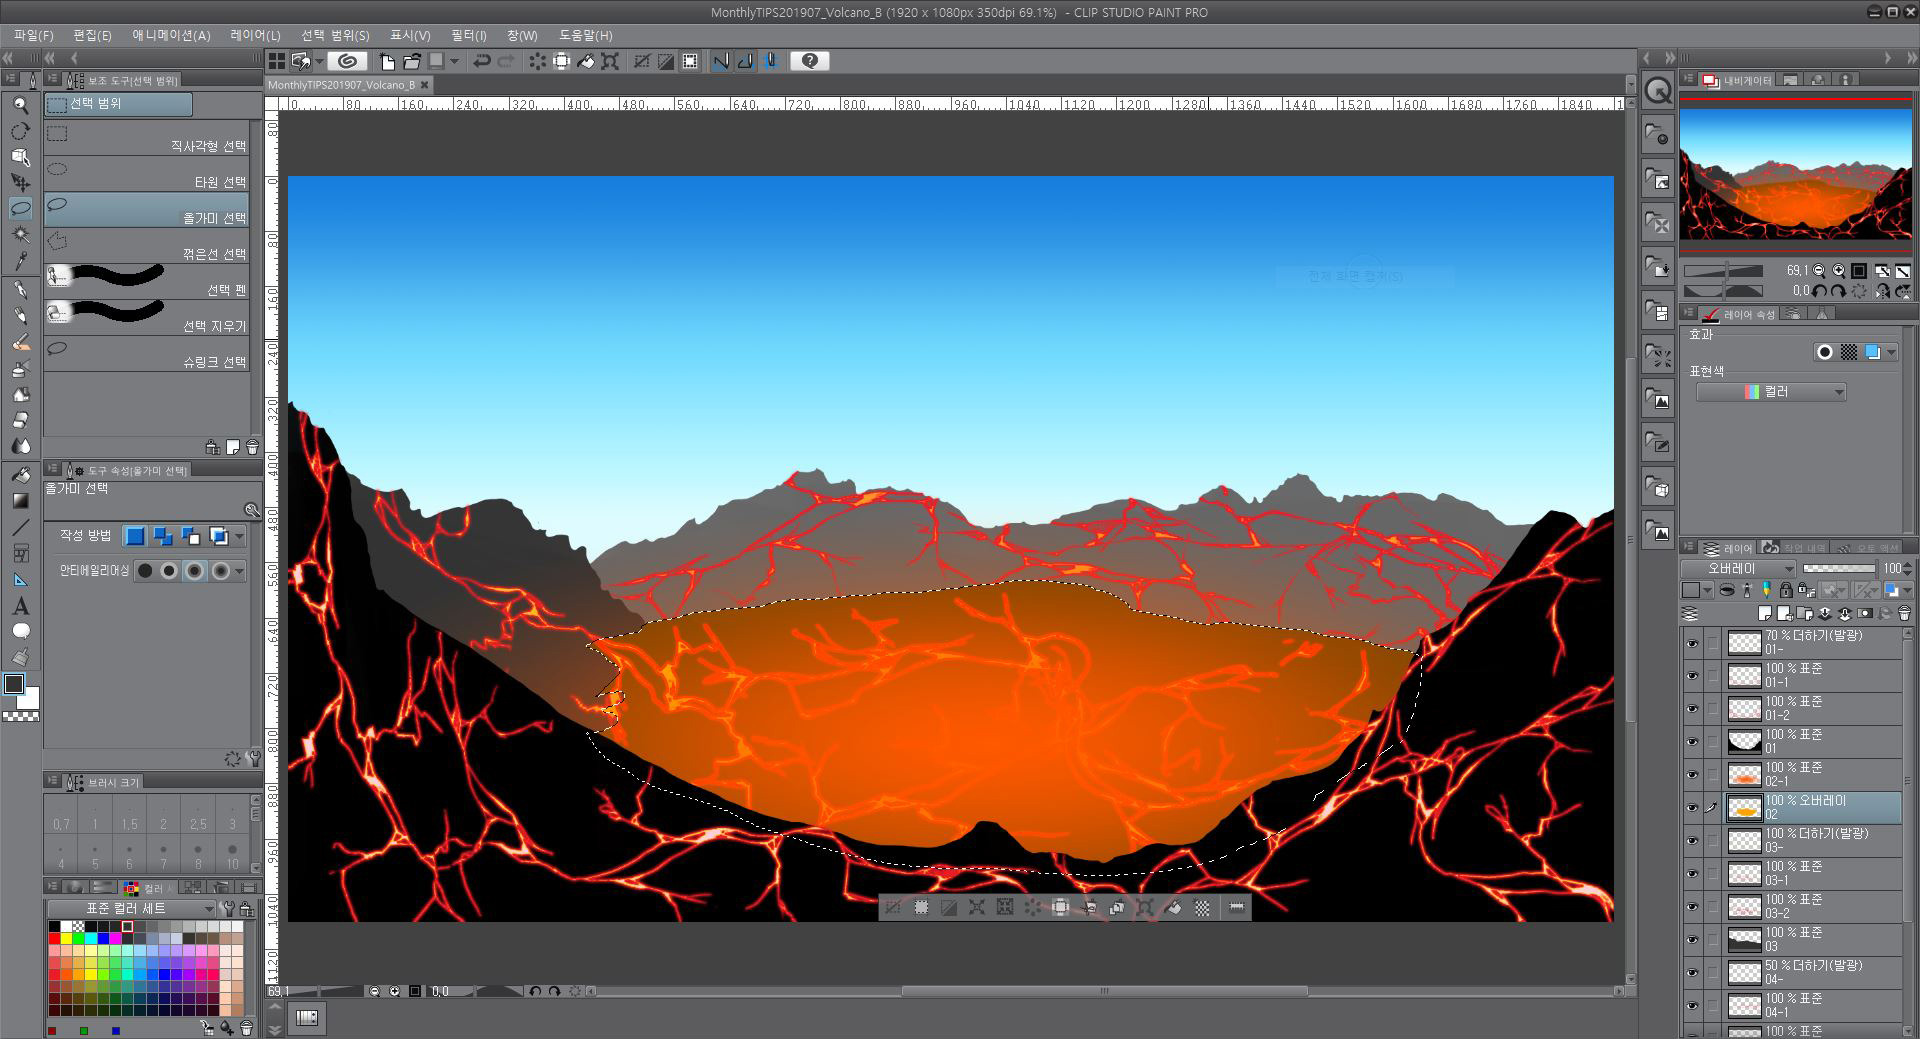This screenshot has width=1920, height=1039.
Task: Toggle visibility of layer 03
Action: (1692, 940)
